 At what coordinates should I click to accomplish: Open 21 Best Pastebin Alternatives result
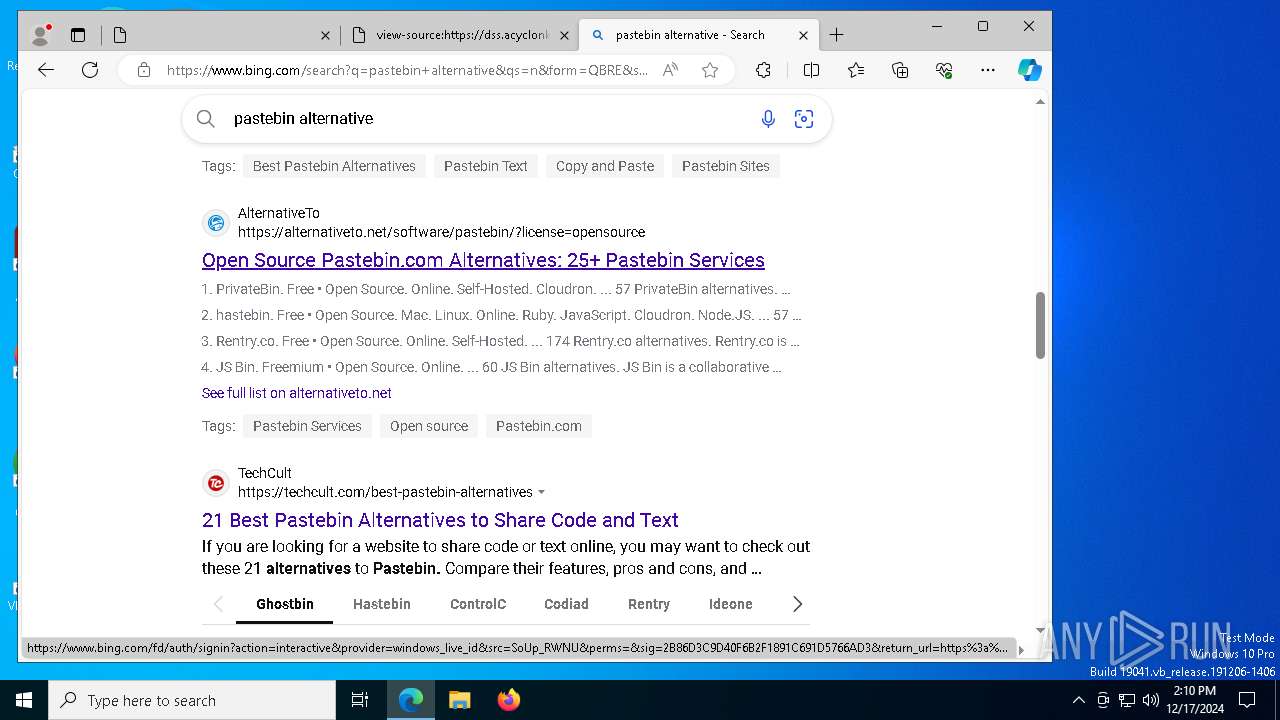(x=440, y=520)
